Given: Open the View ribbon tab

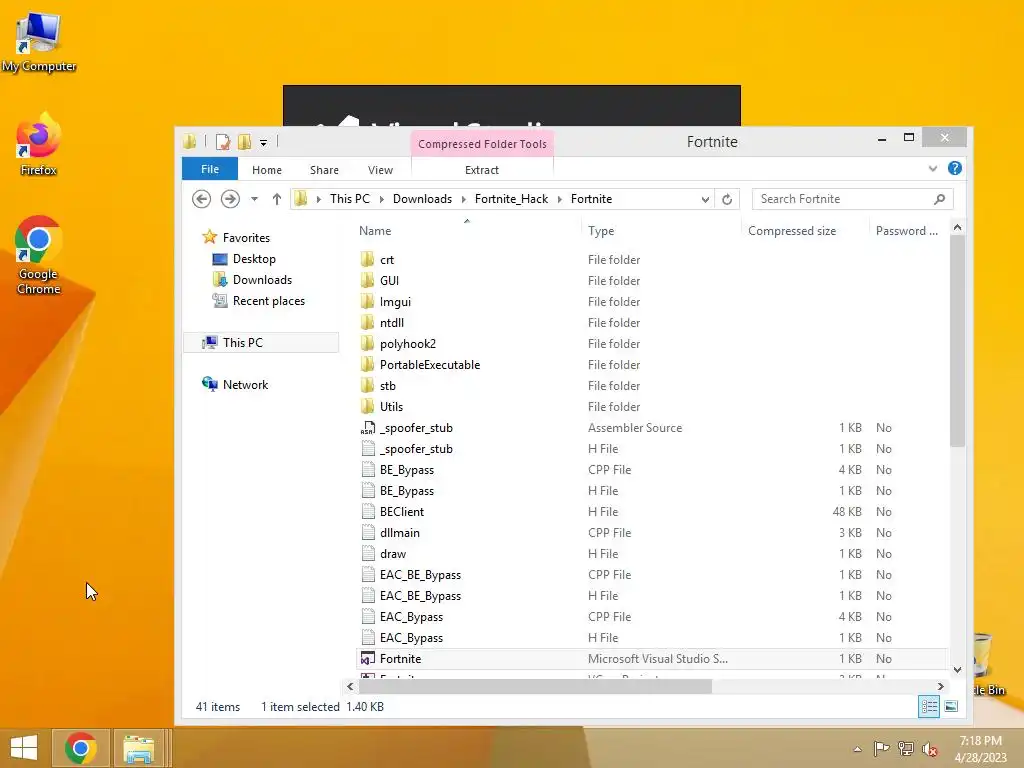Looking at the screenshot, I should click(380, 170).
